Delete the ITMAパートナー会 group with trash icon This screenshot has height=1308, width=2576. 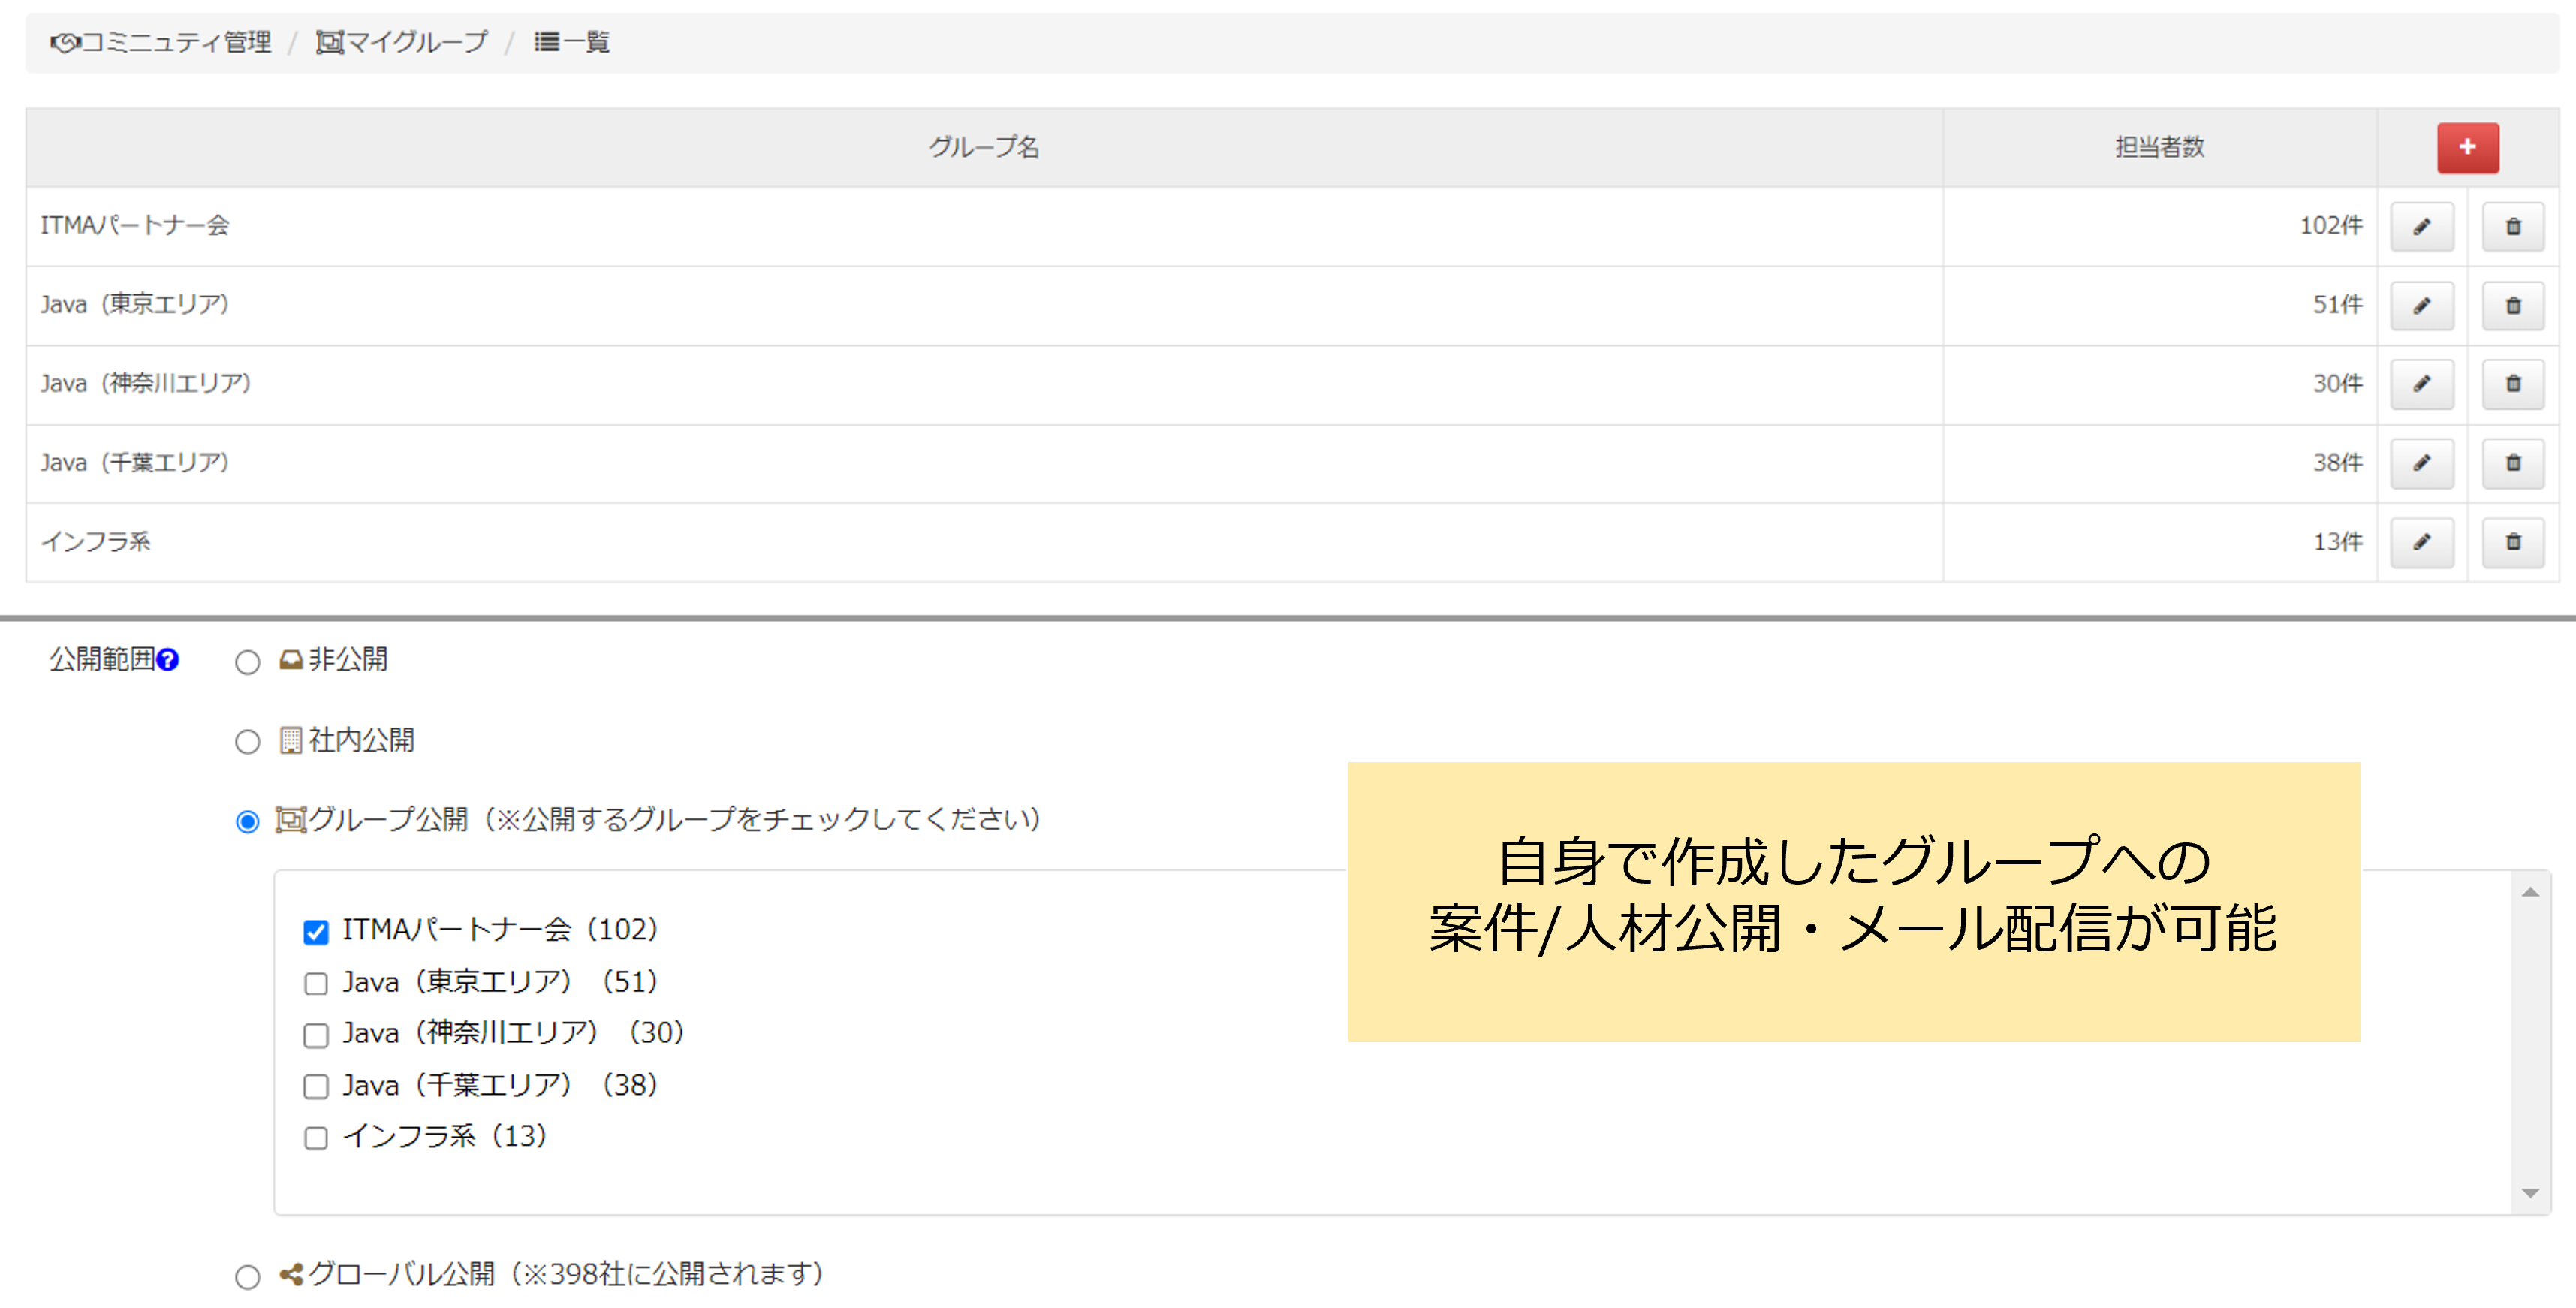(2513, 226)
